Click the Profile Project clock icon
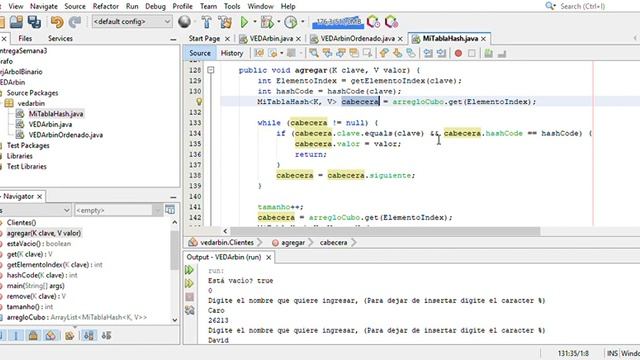640x360 pixels. point(291,22)
